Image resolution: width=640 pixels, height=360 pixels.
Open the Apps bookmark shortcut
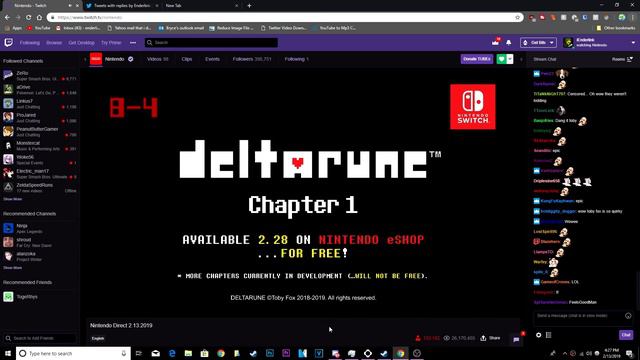click(x=13, y=28)
